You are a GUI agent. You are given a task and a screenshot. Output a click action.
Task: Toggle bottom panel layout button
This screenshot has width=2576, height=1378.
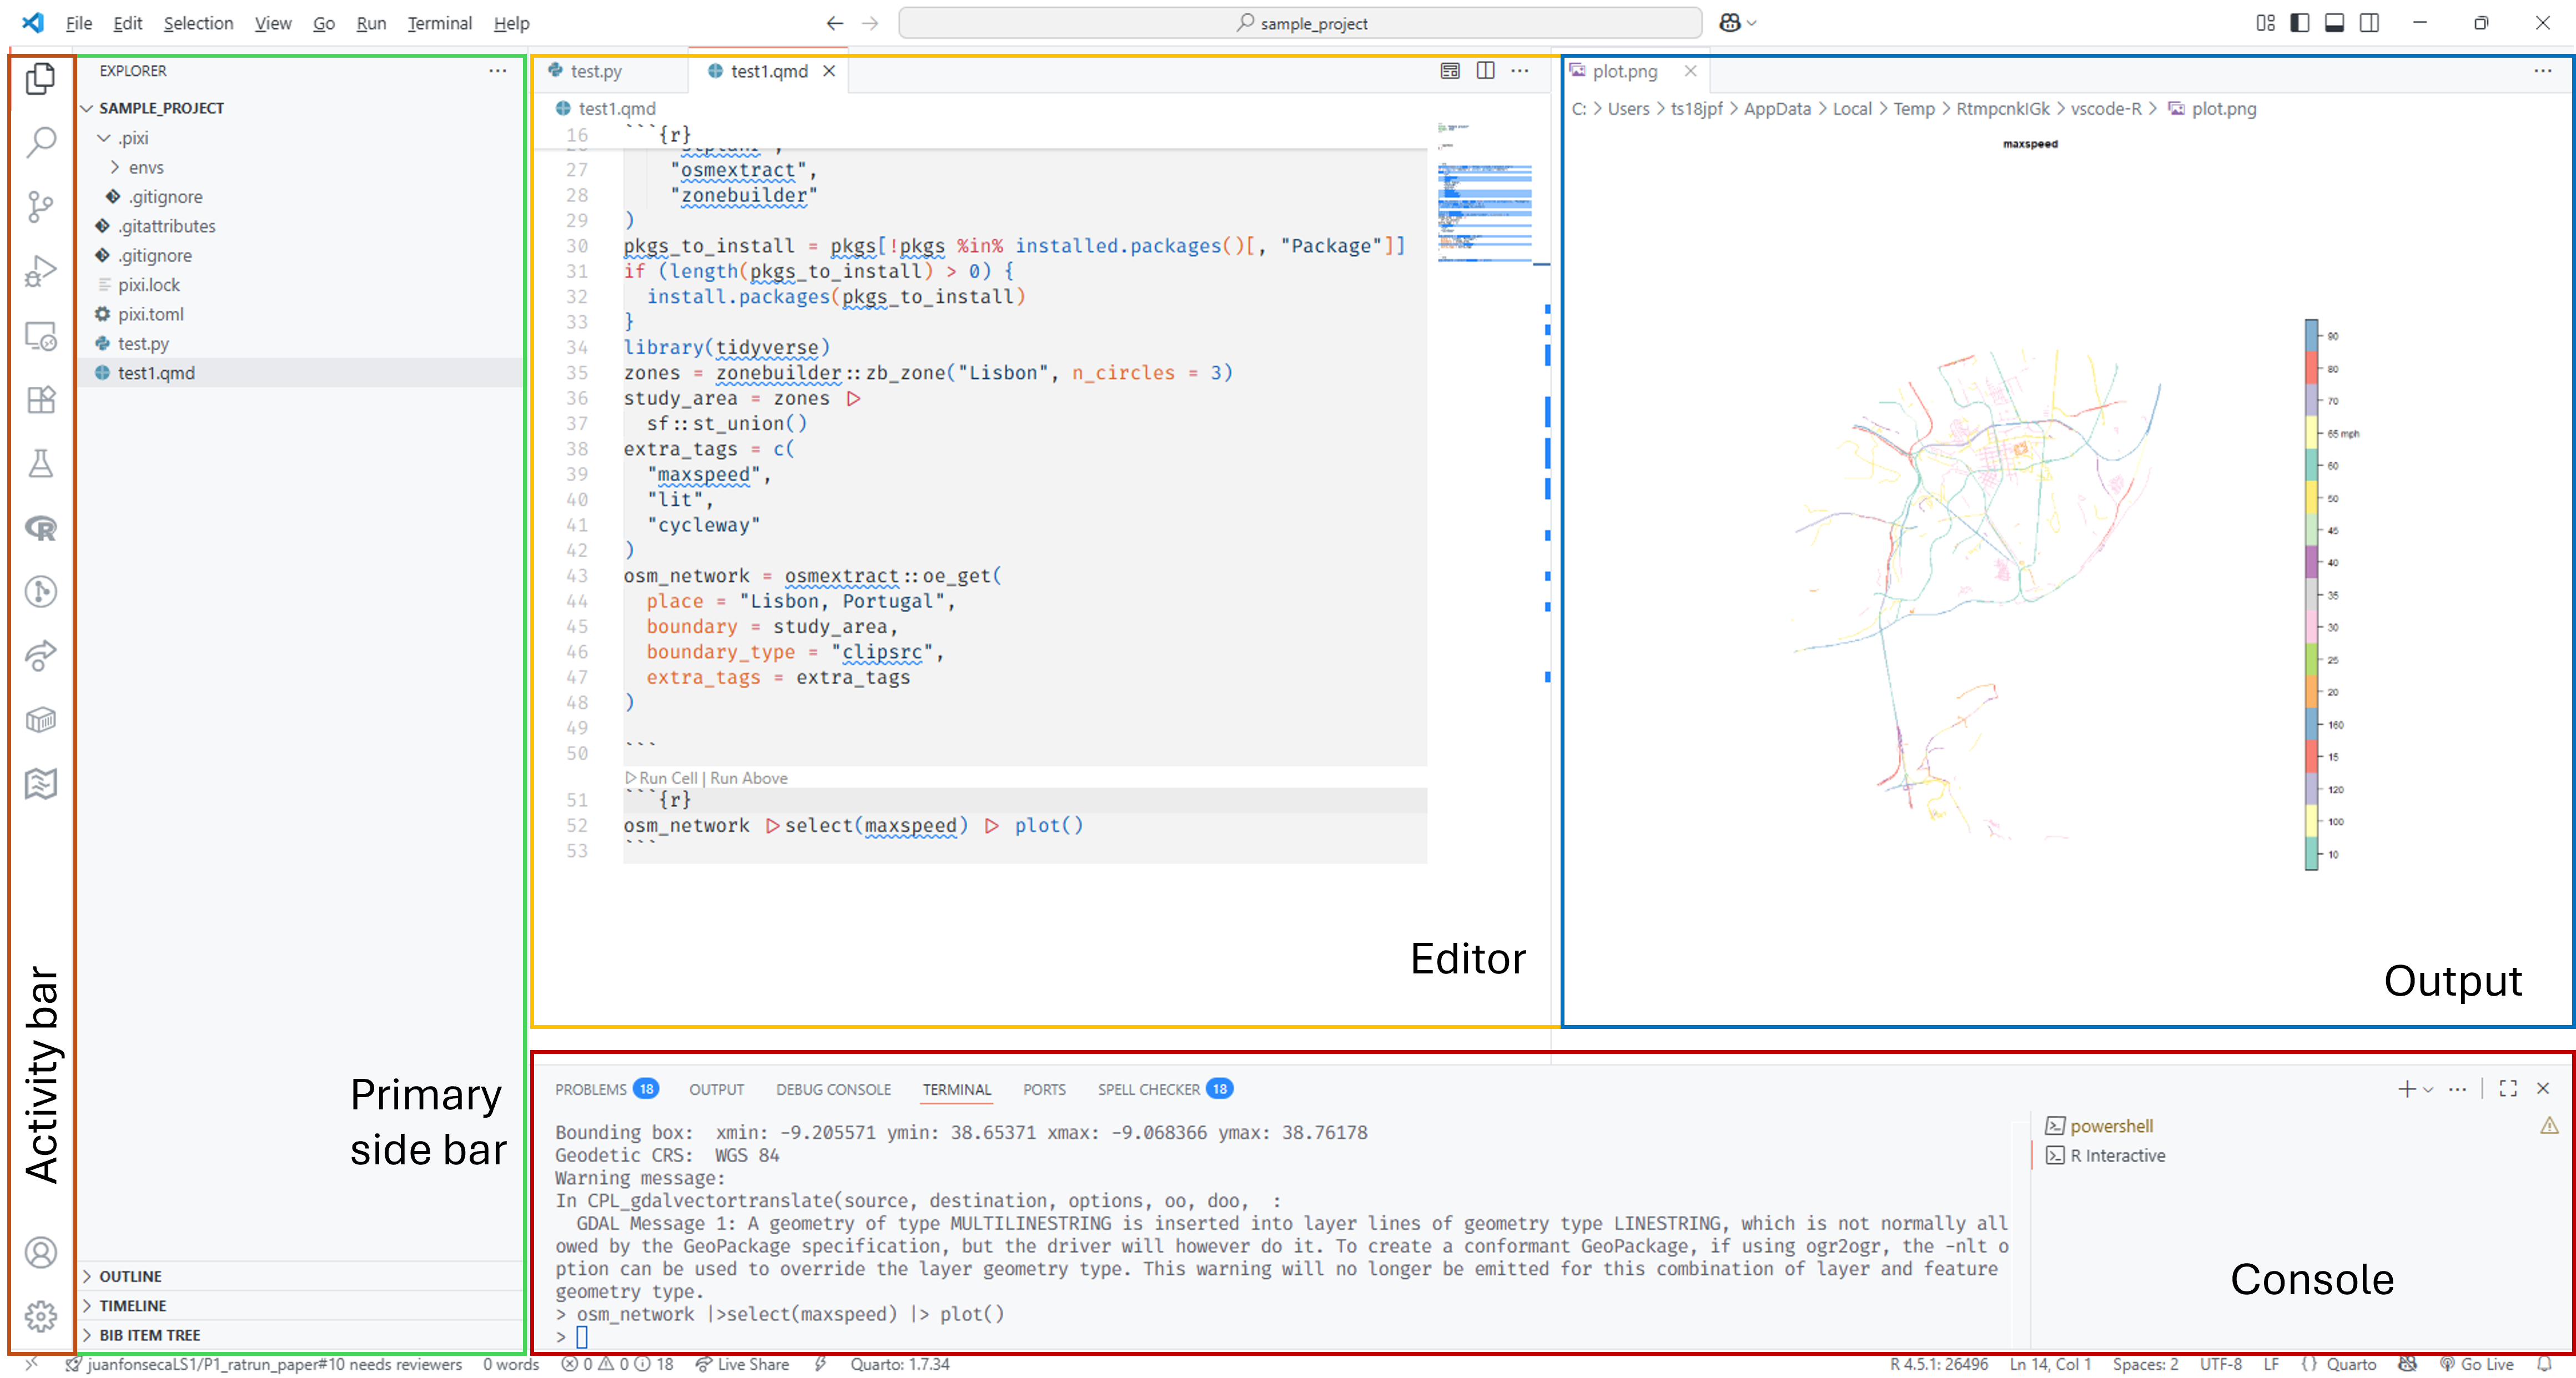(2334, 23)
